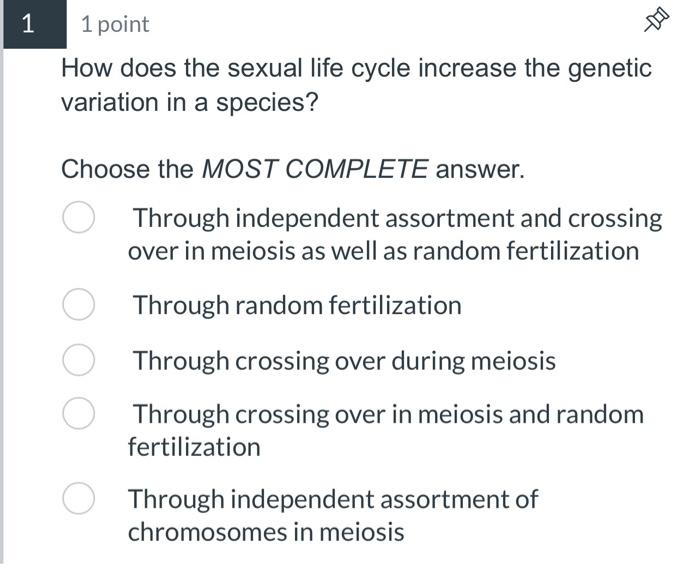
Task: Click the "variation in a species?" text line
Action: 189,102
